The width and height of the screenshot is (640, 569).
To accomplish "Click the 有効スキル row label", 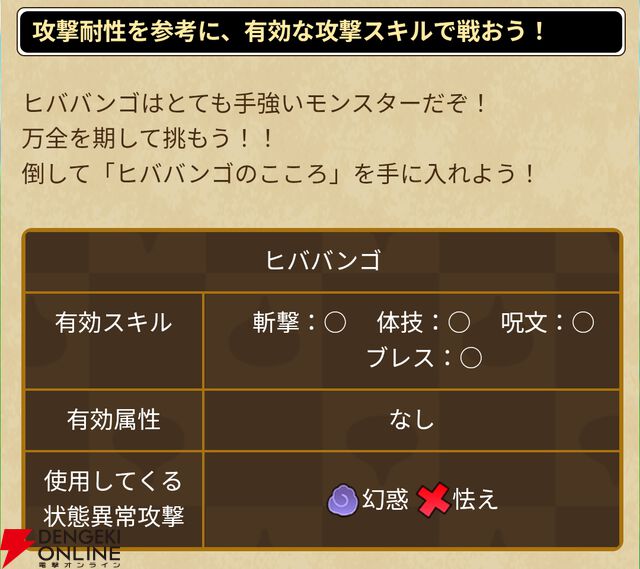I will pyautogui.click(x=113, y=322).
